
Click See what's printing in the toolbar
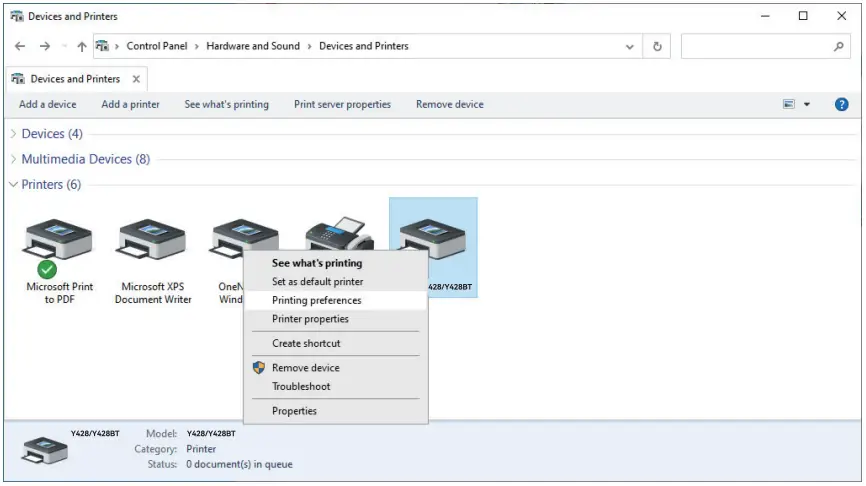pyautogui.click(x=226, y=104)
